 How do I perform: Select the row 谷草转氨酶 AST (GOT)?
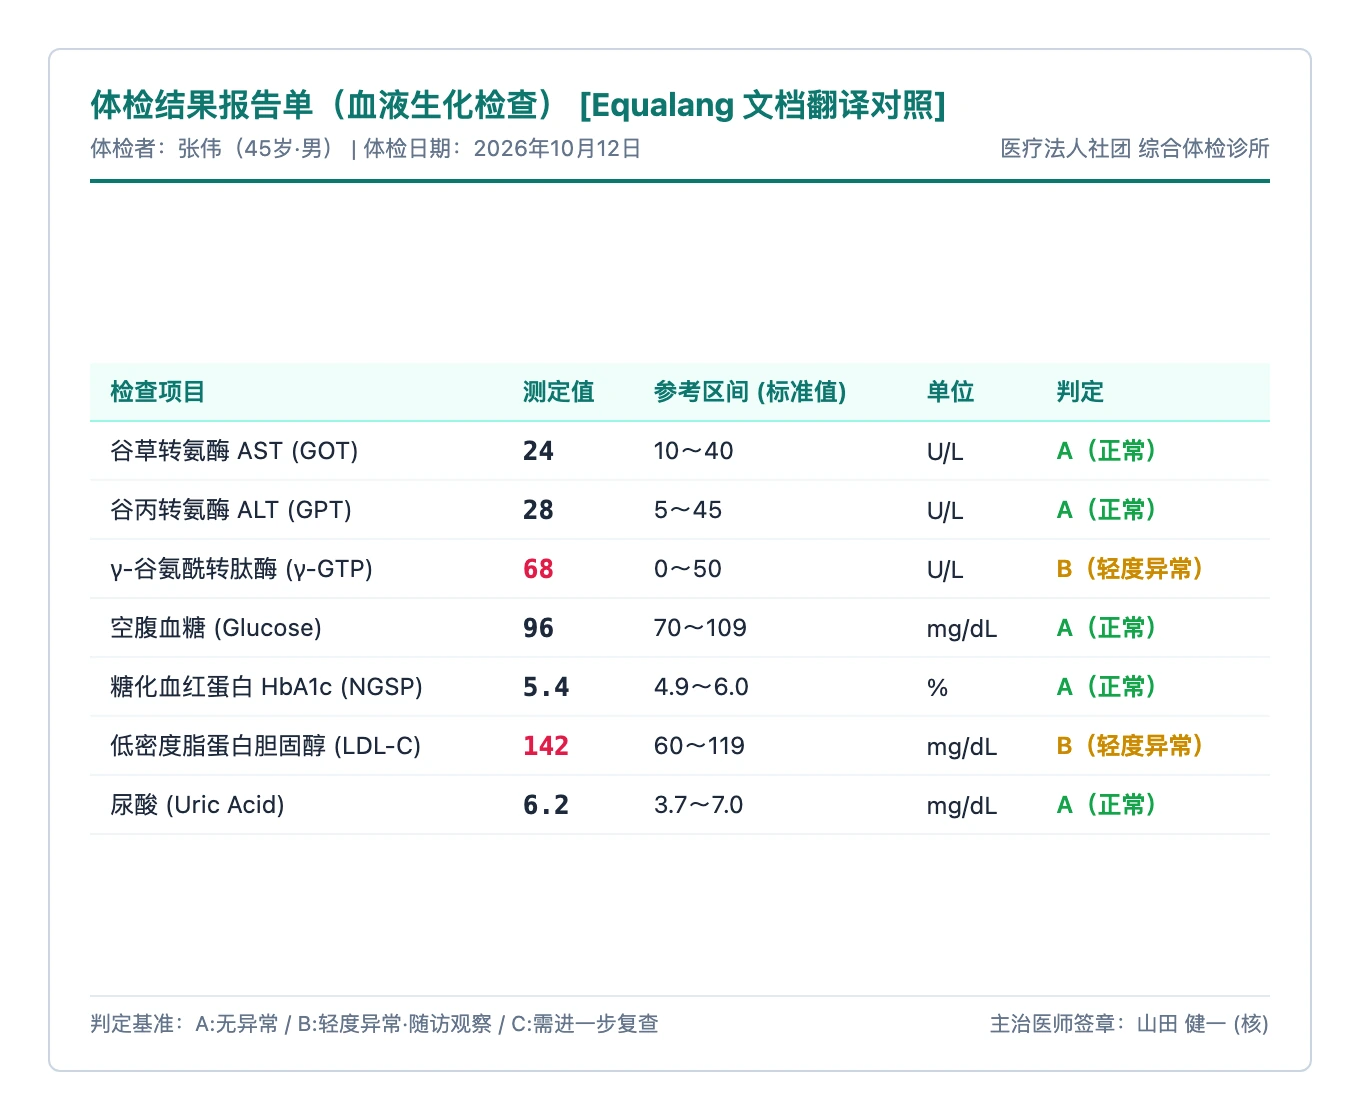coord(680,451)
